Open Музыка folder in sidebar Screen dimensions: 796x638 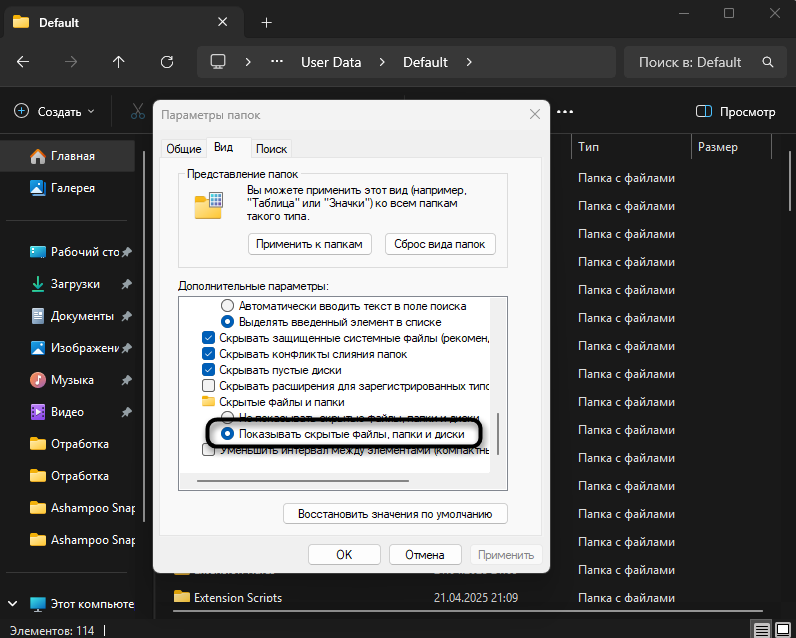coord(72,380)
